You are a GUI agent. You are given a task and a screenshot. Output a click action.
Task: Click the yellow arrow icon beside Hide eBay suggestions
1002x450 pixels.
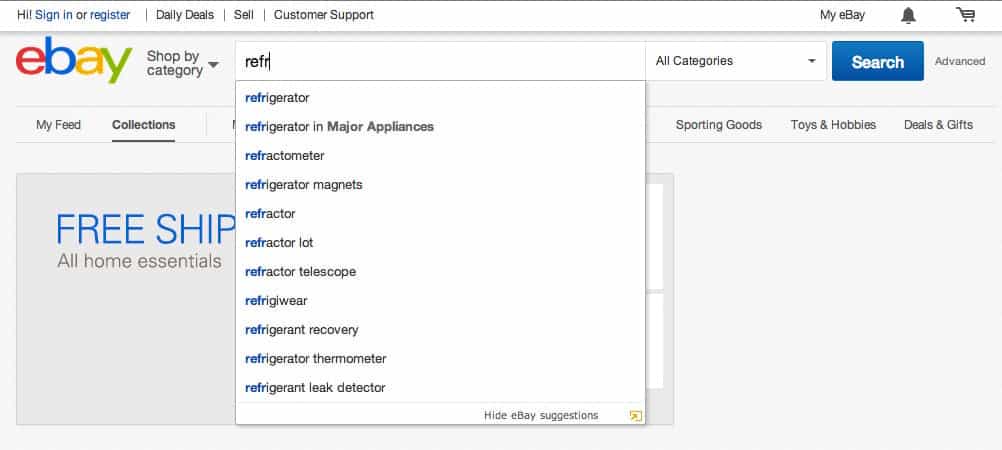[x=635, y=415]
